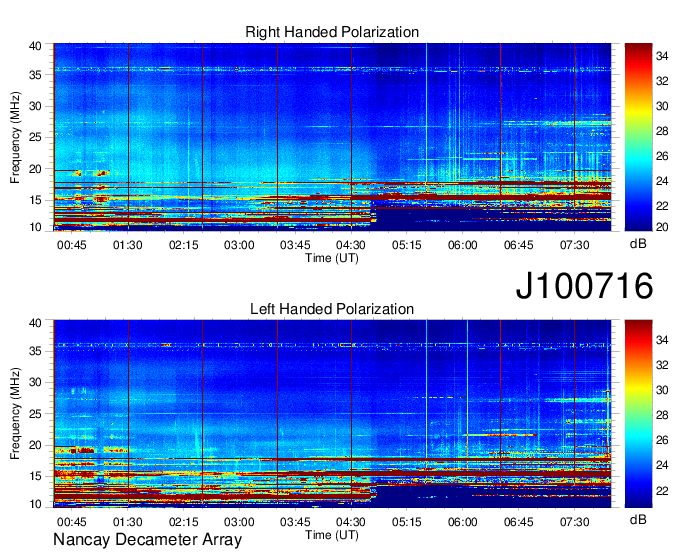Click the '20' value on Right Handed color bar
The image size is (680, 552).
coord(662,227)
